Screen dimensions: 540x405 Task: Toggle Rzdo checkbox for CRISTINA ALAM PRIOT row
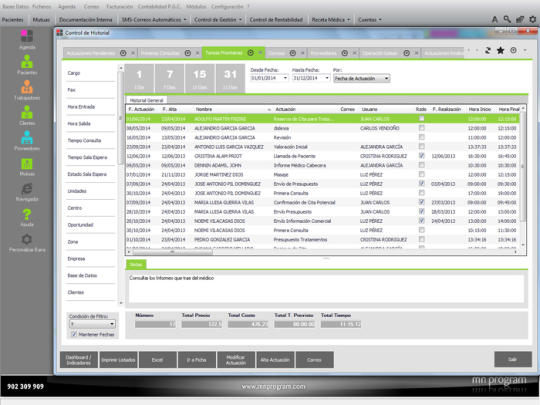click(x=421, y=156)
